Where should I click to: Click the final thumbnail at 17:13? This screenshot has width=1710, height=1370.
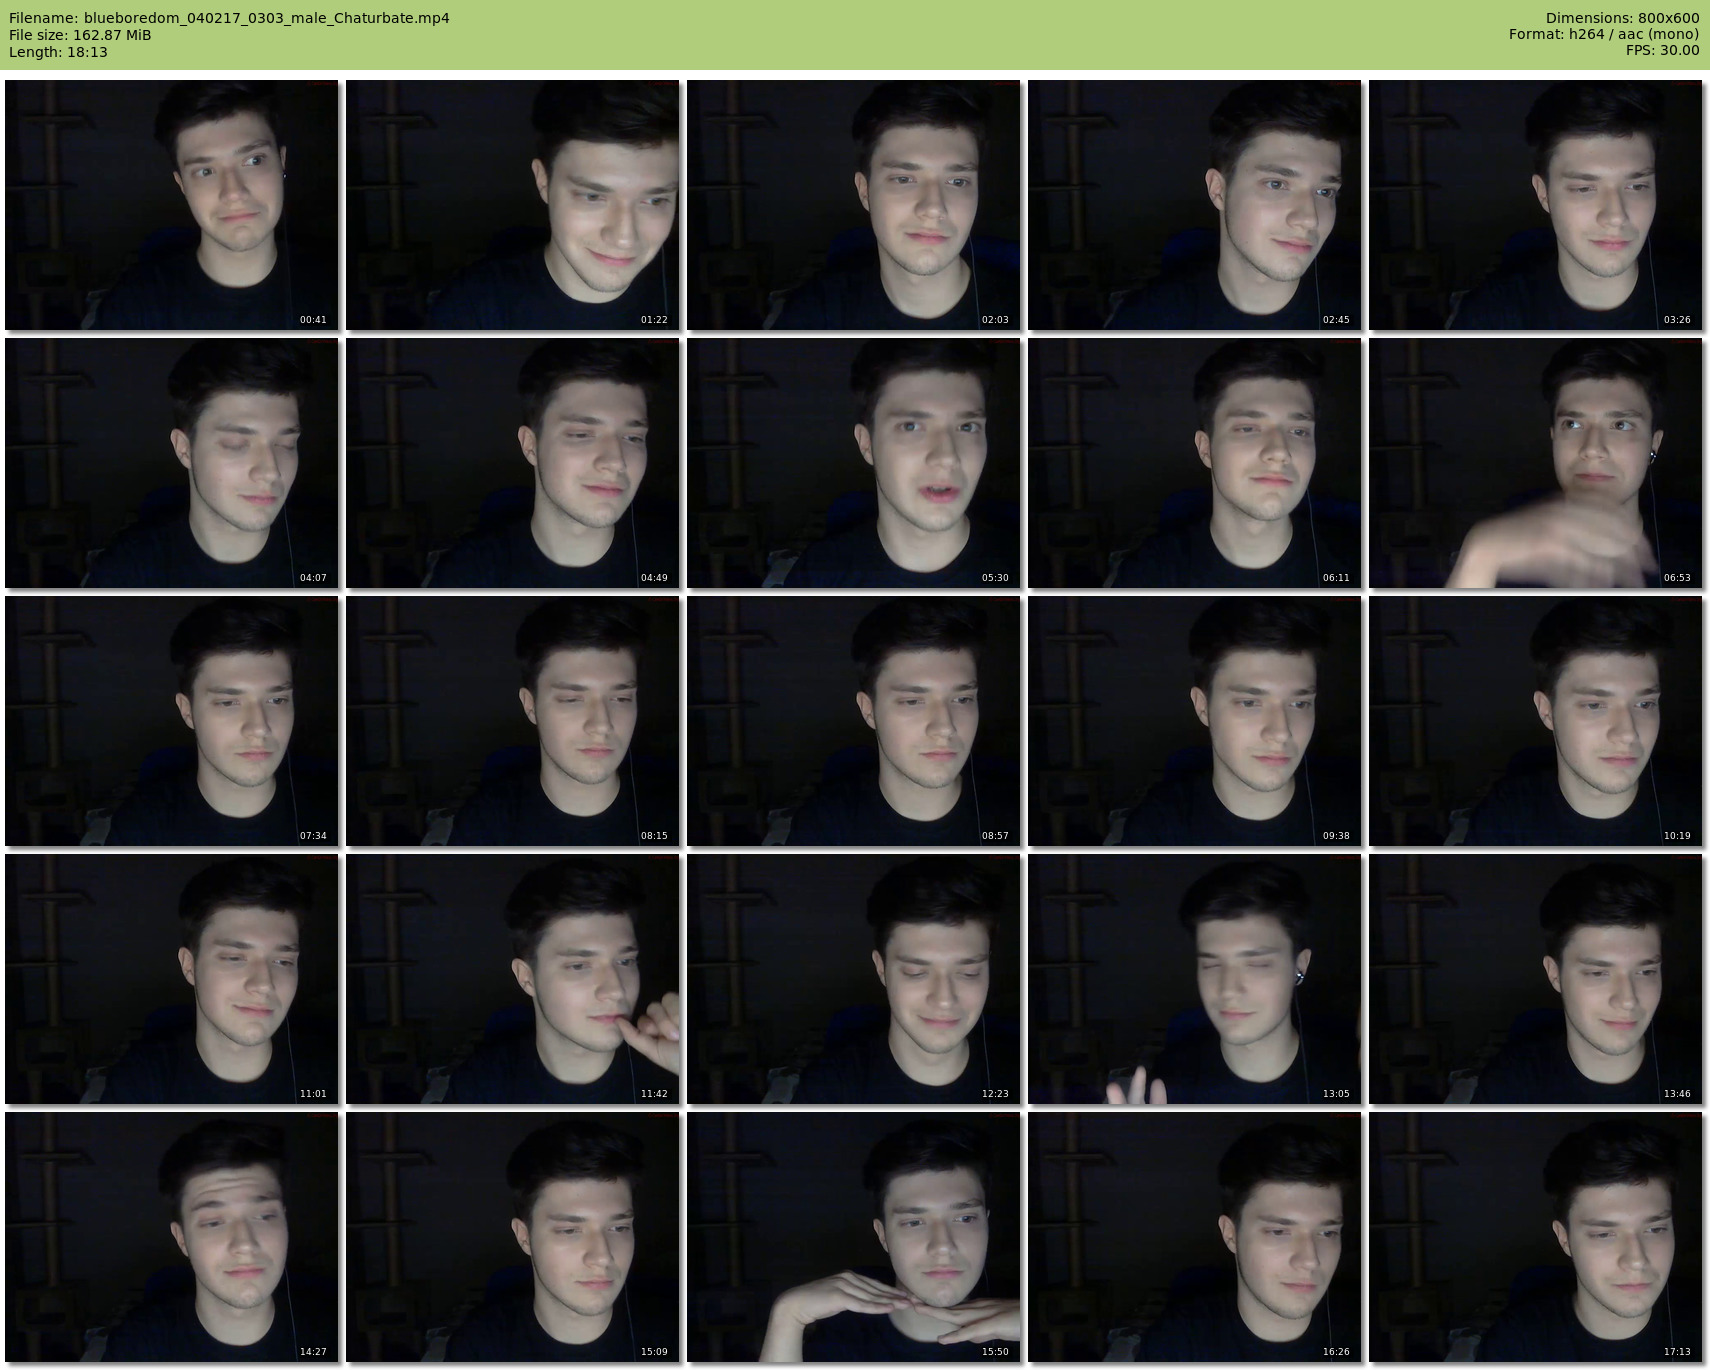pyautogui.click(x=1535, y=1237)
